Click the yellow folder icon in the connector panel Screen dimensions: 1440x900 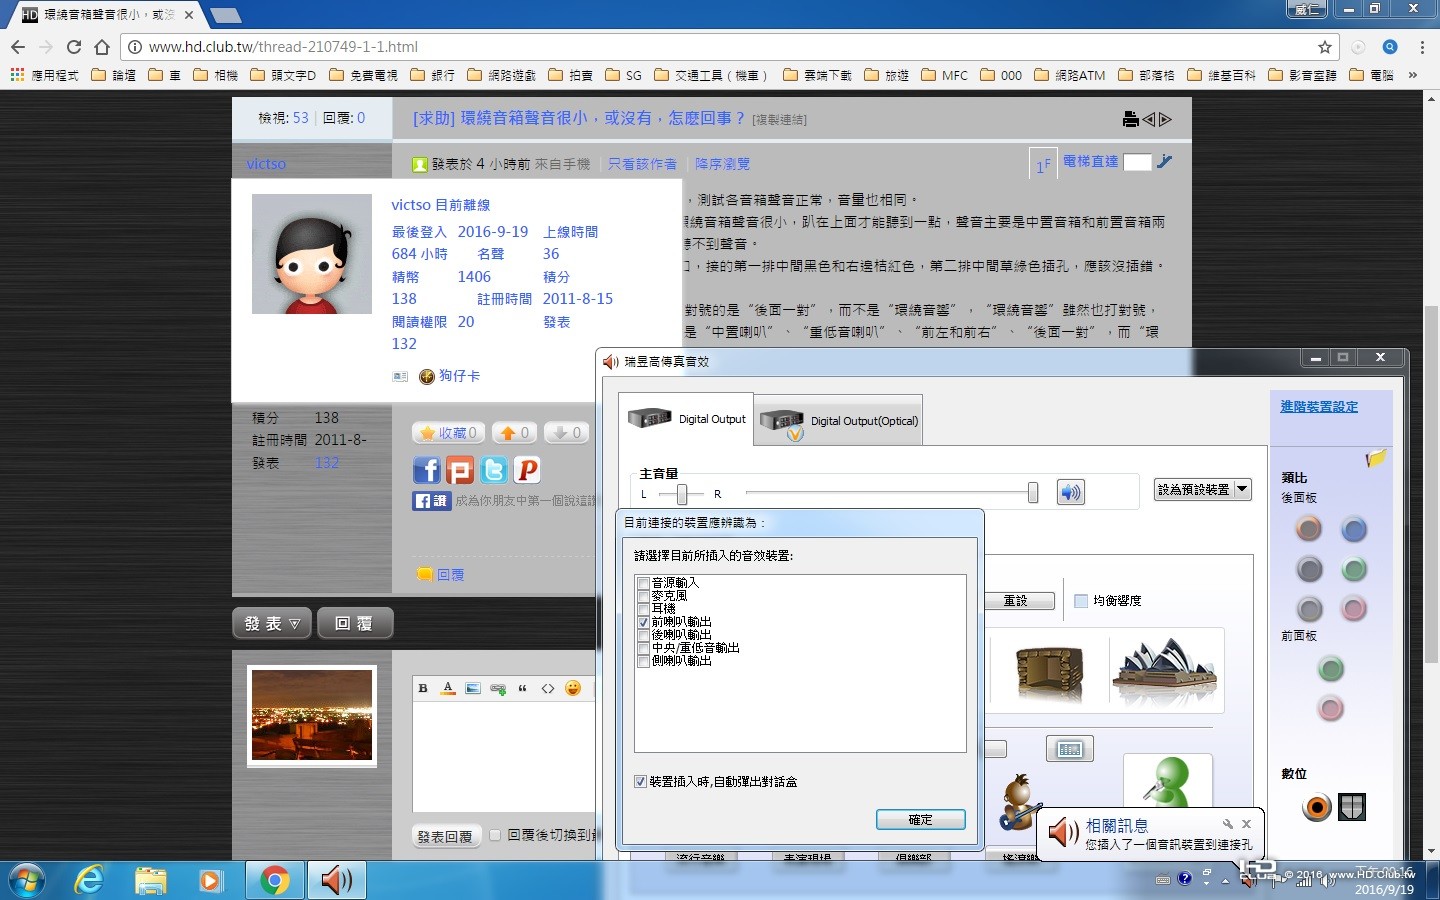pos(1376,458)
